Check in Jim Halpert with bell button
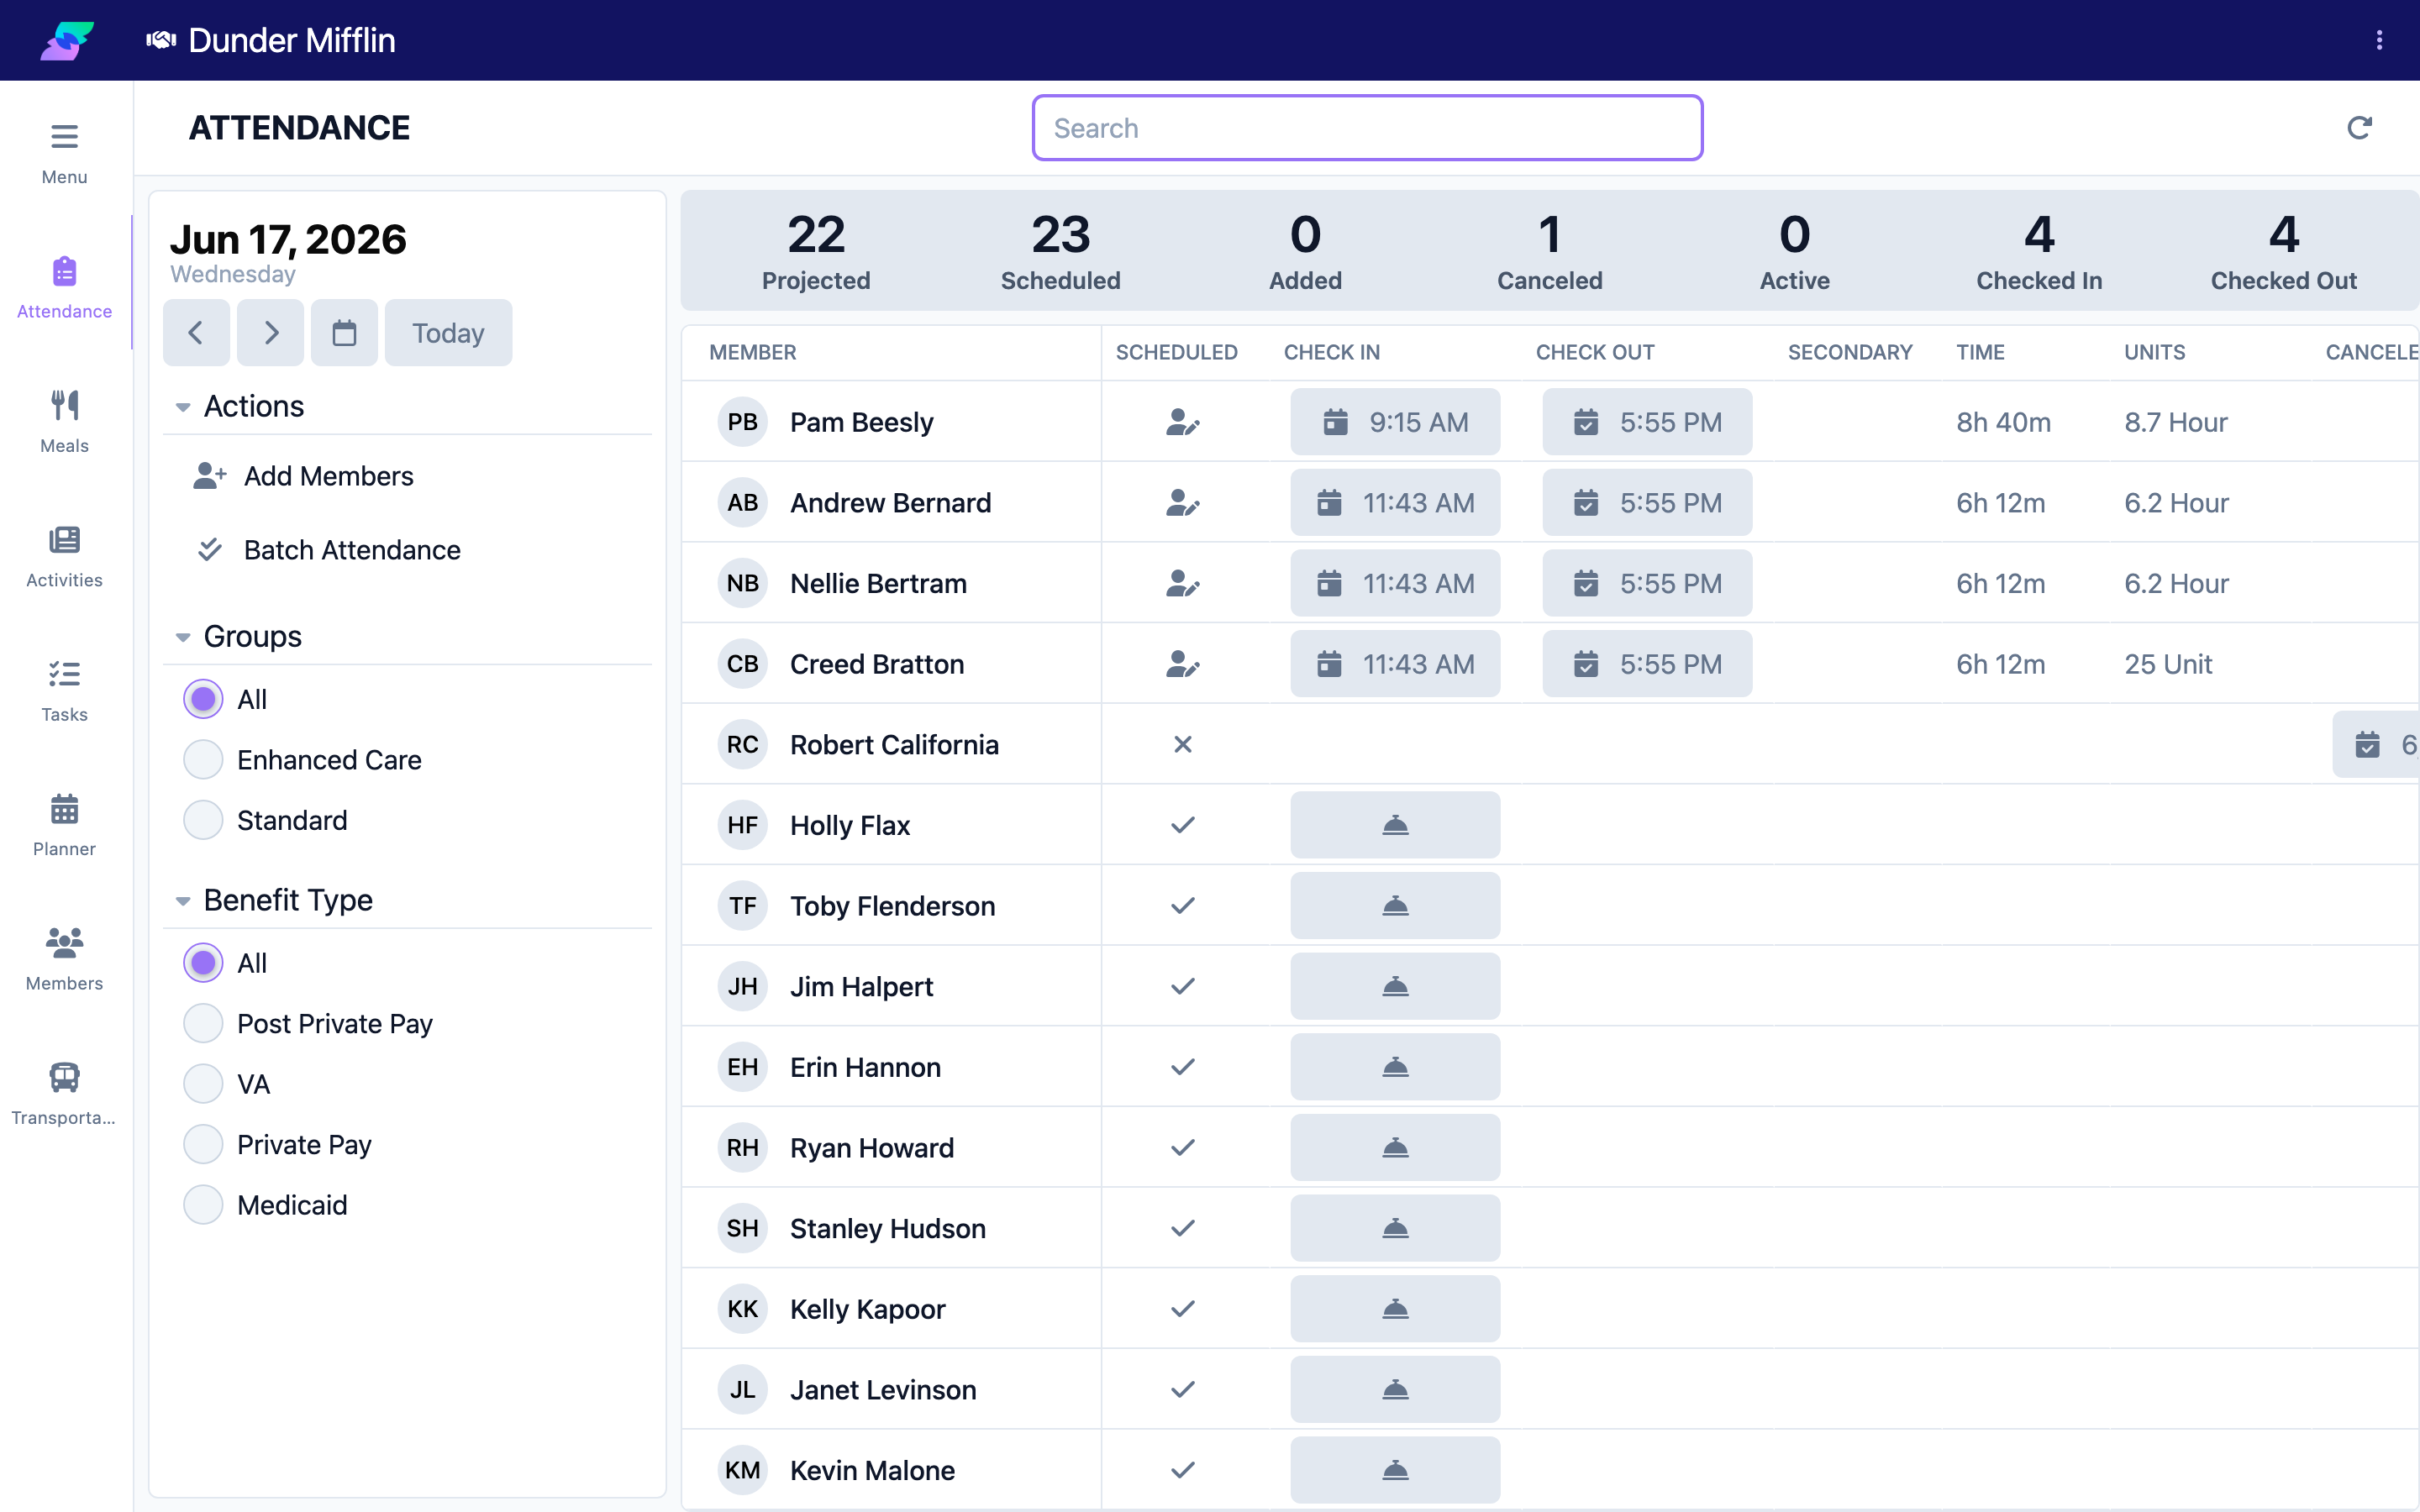Viewport: 2420px width, 1512px height. coord(1395,986)
